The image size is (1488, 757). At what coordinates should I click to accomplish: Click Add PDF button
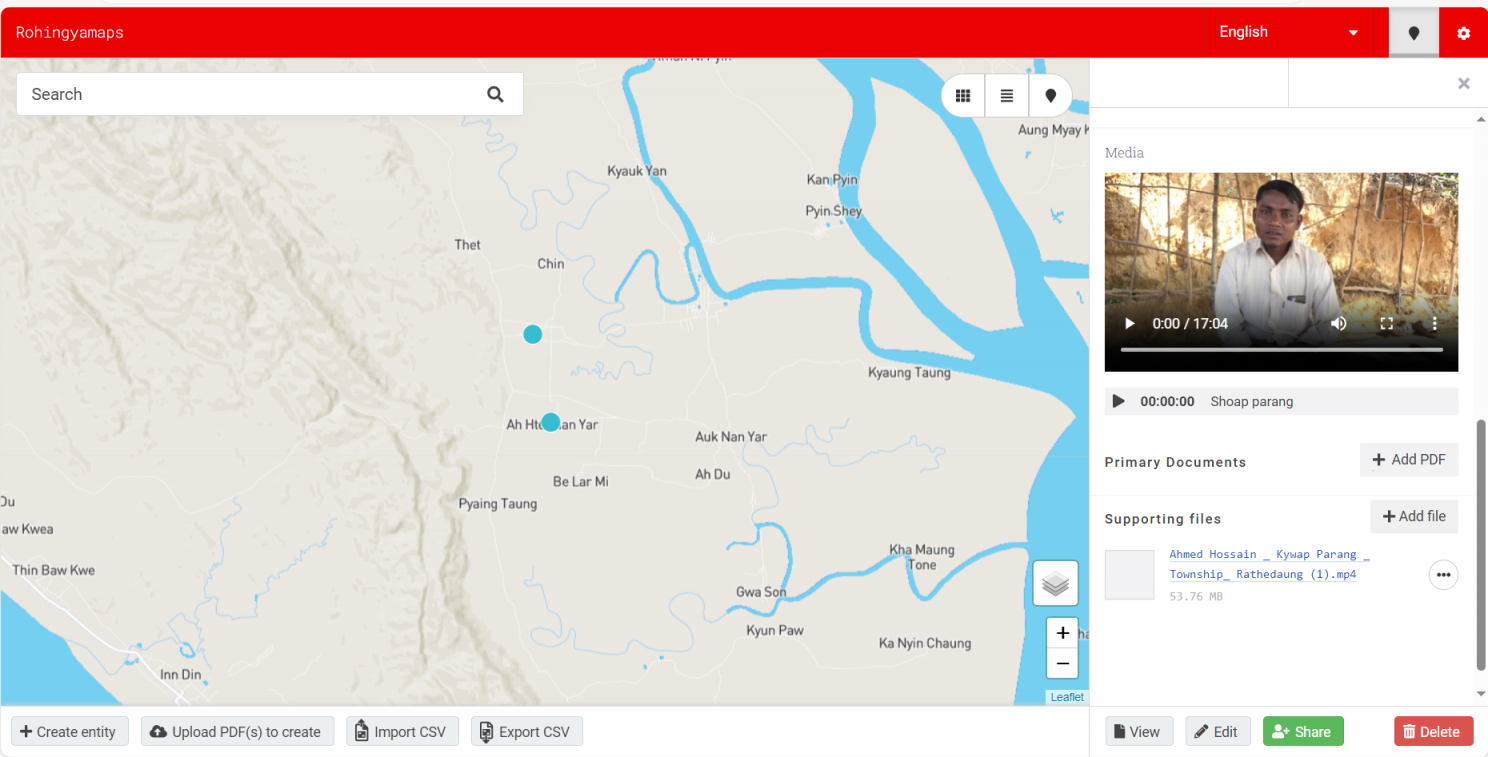tap(1409, 460)
